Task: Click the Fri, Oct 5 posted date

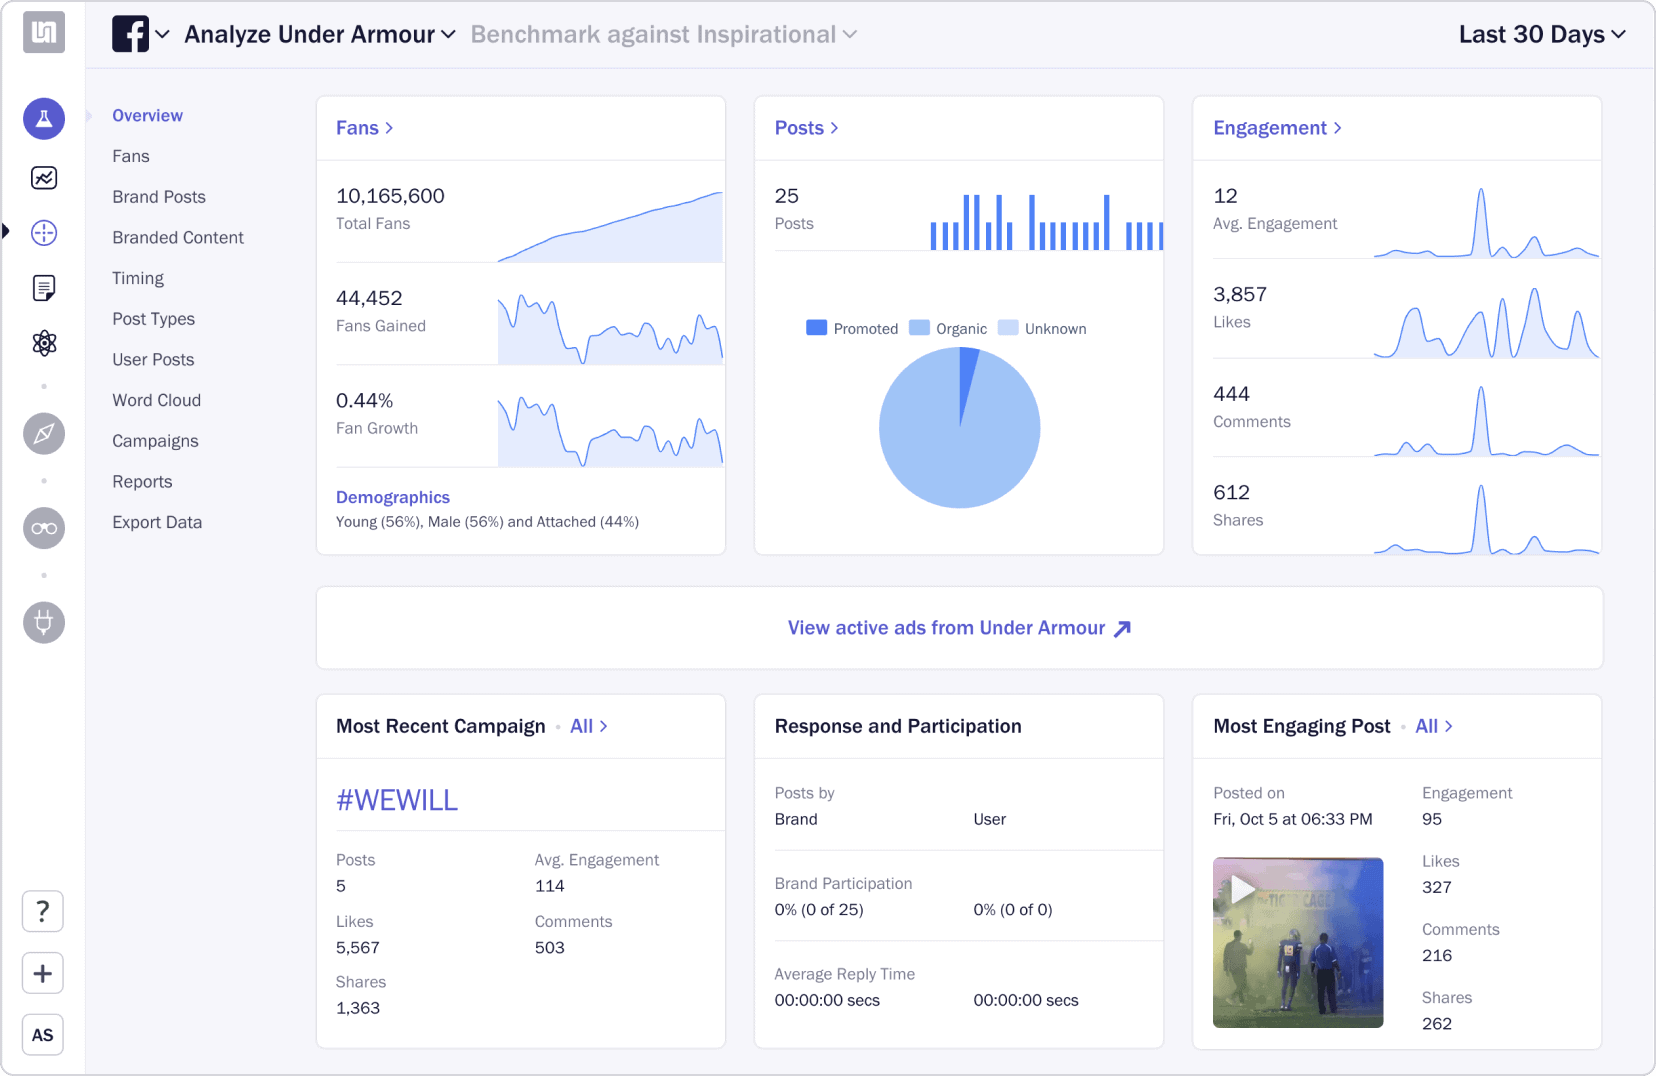Action: pyautogui.click(x=1293, y=819)
